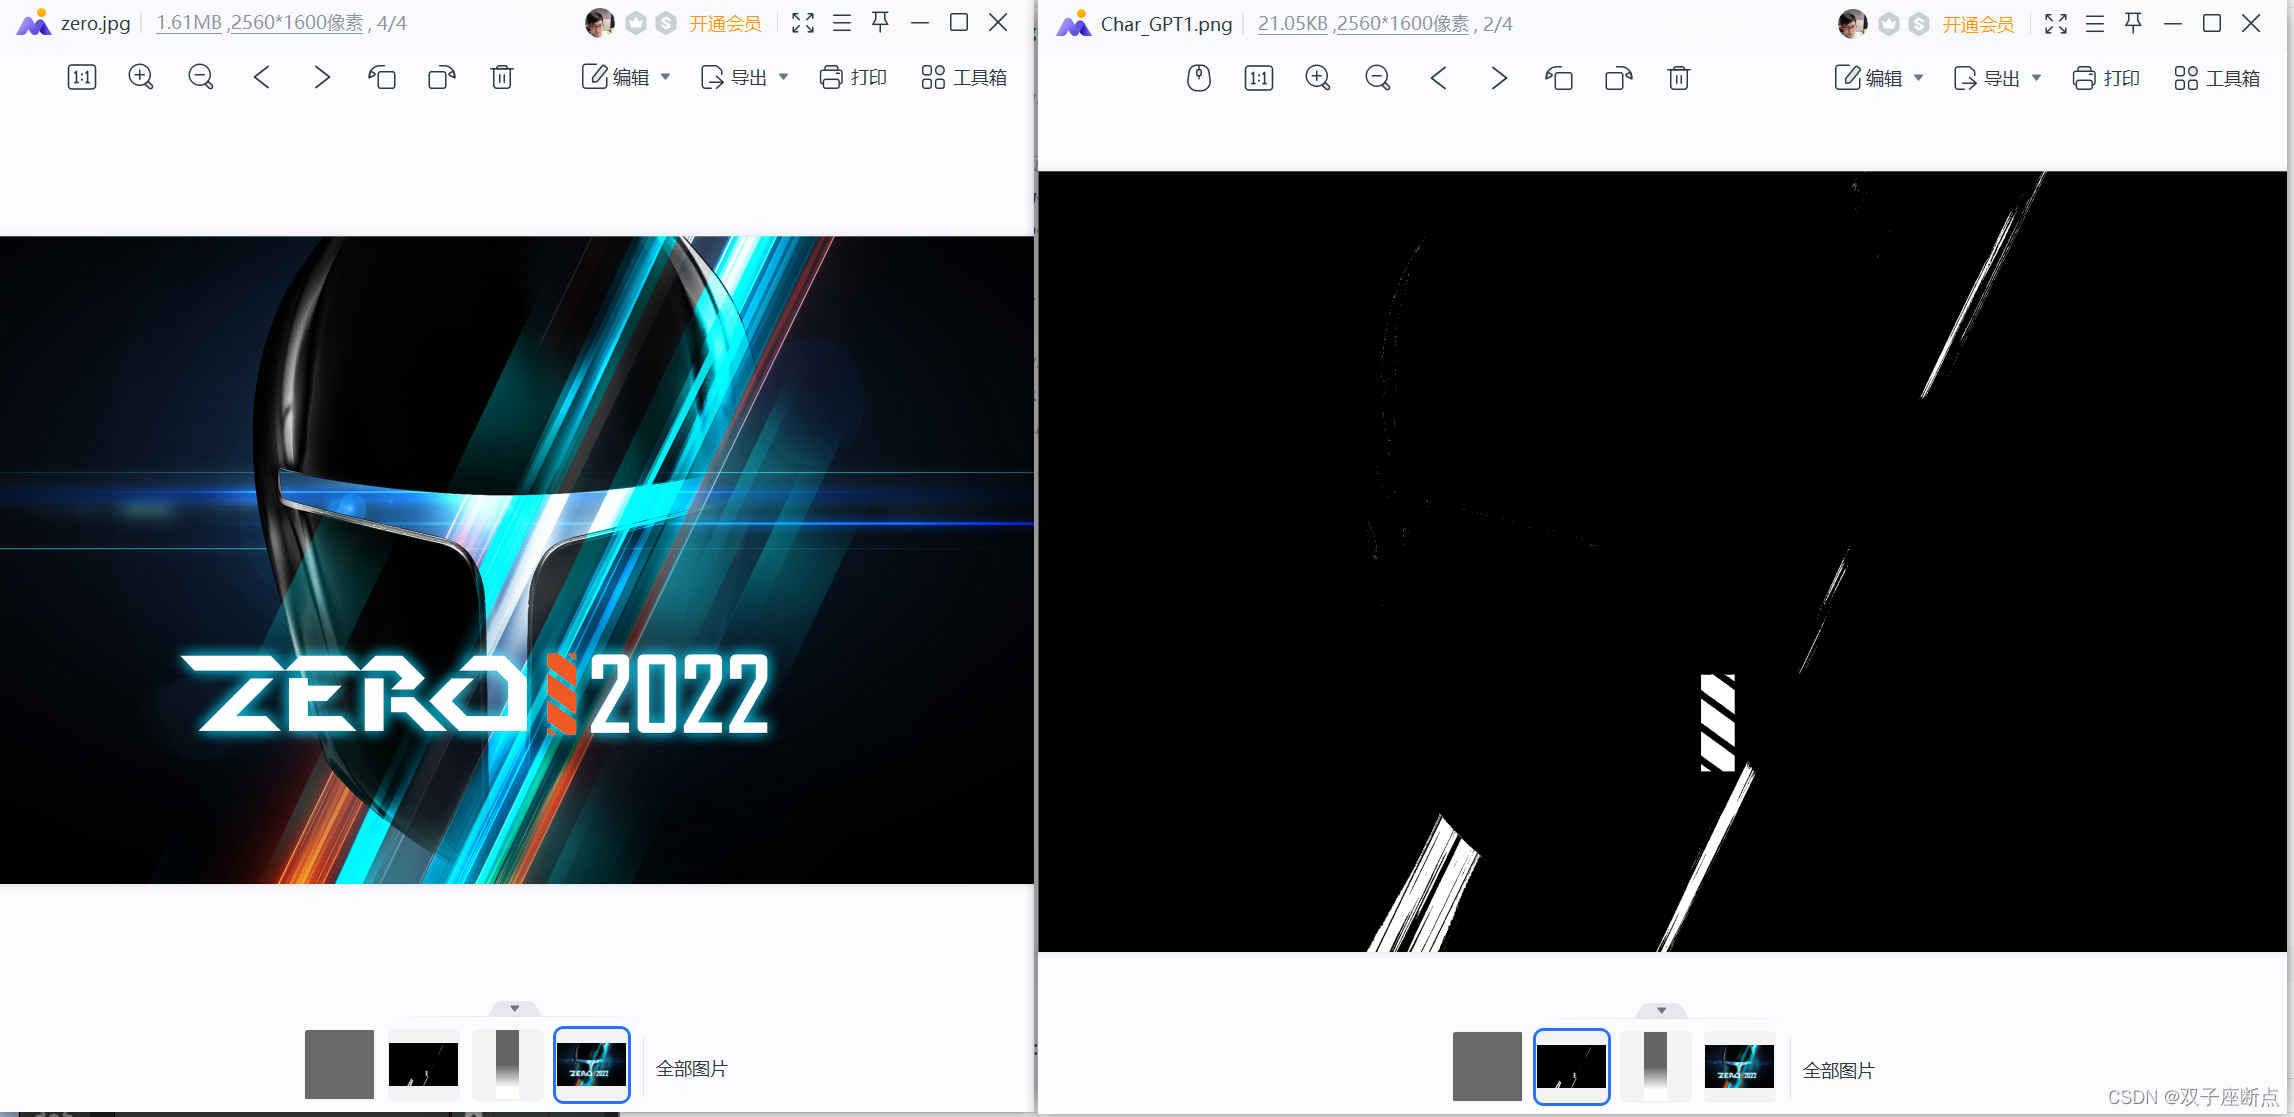Click shield badge icon in zero.jpg title bar

(636, 23)
